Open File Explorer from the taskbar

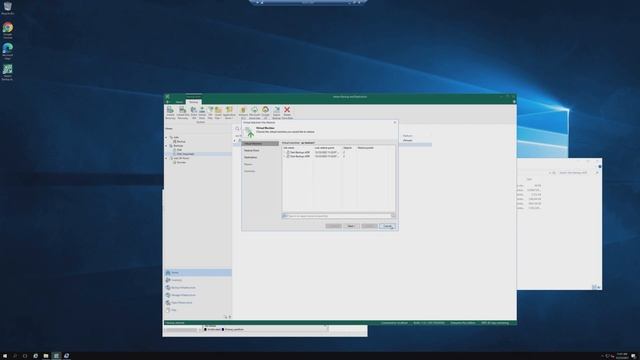46,356
